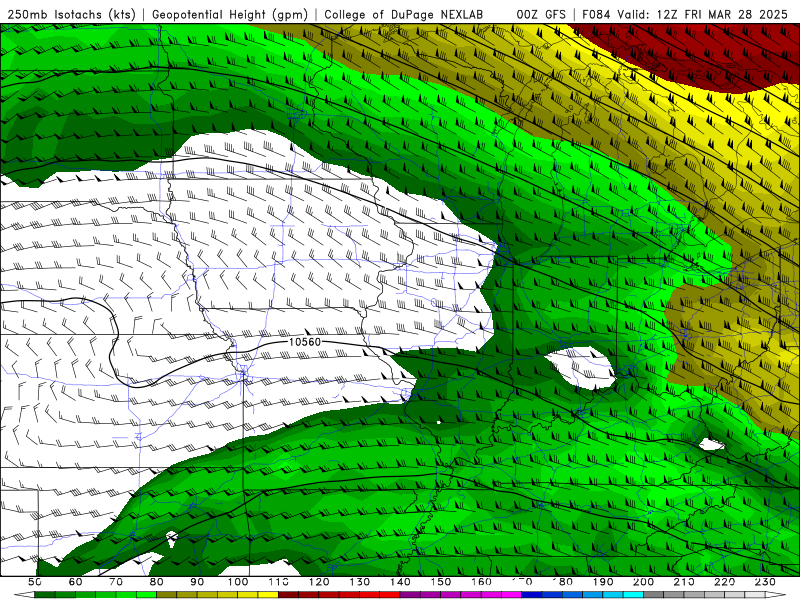Select the first purple swatch at 140 kts
Image resolution: width=800 pixels, height=600 pixels.
point(410,595)
